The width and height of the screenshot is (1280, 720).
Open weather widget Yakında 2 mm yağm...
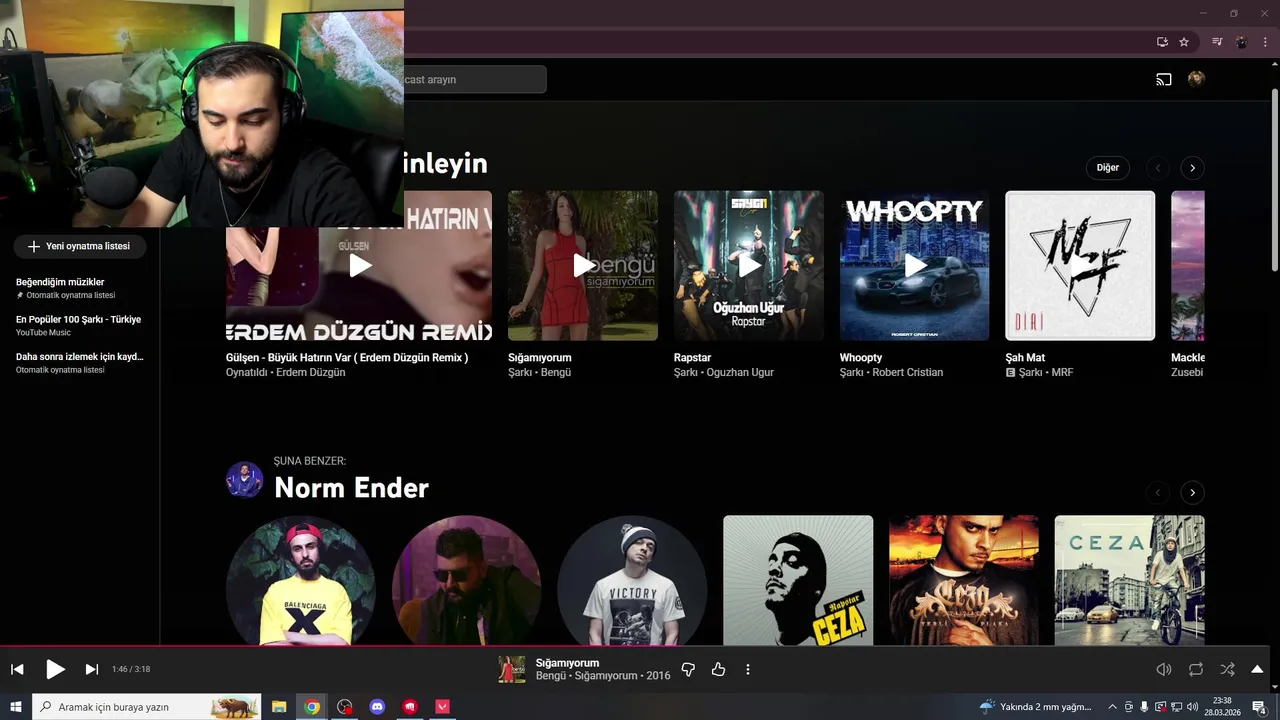click(x=1035, y=707)
